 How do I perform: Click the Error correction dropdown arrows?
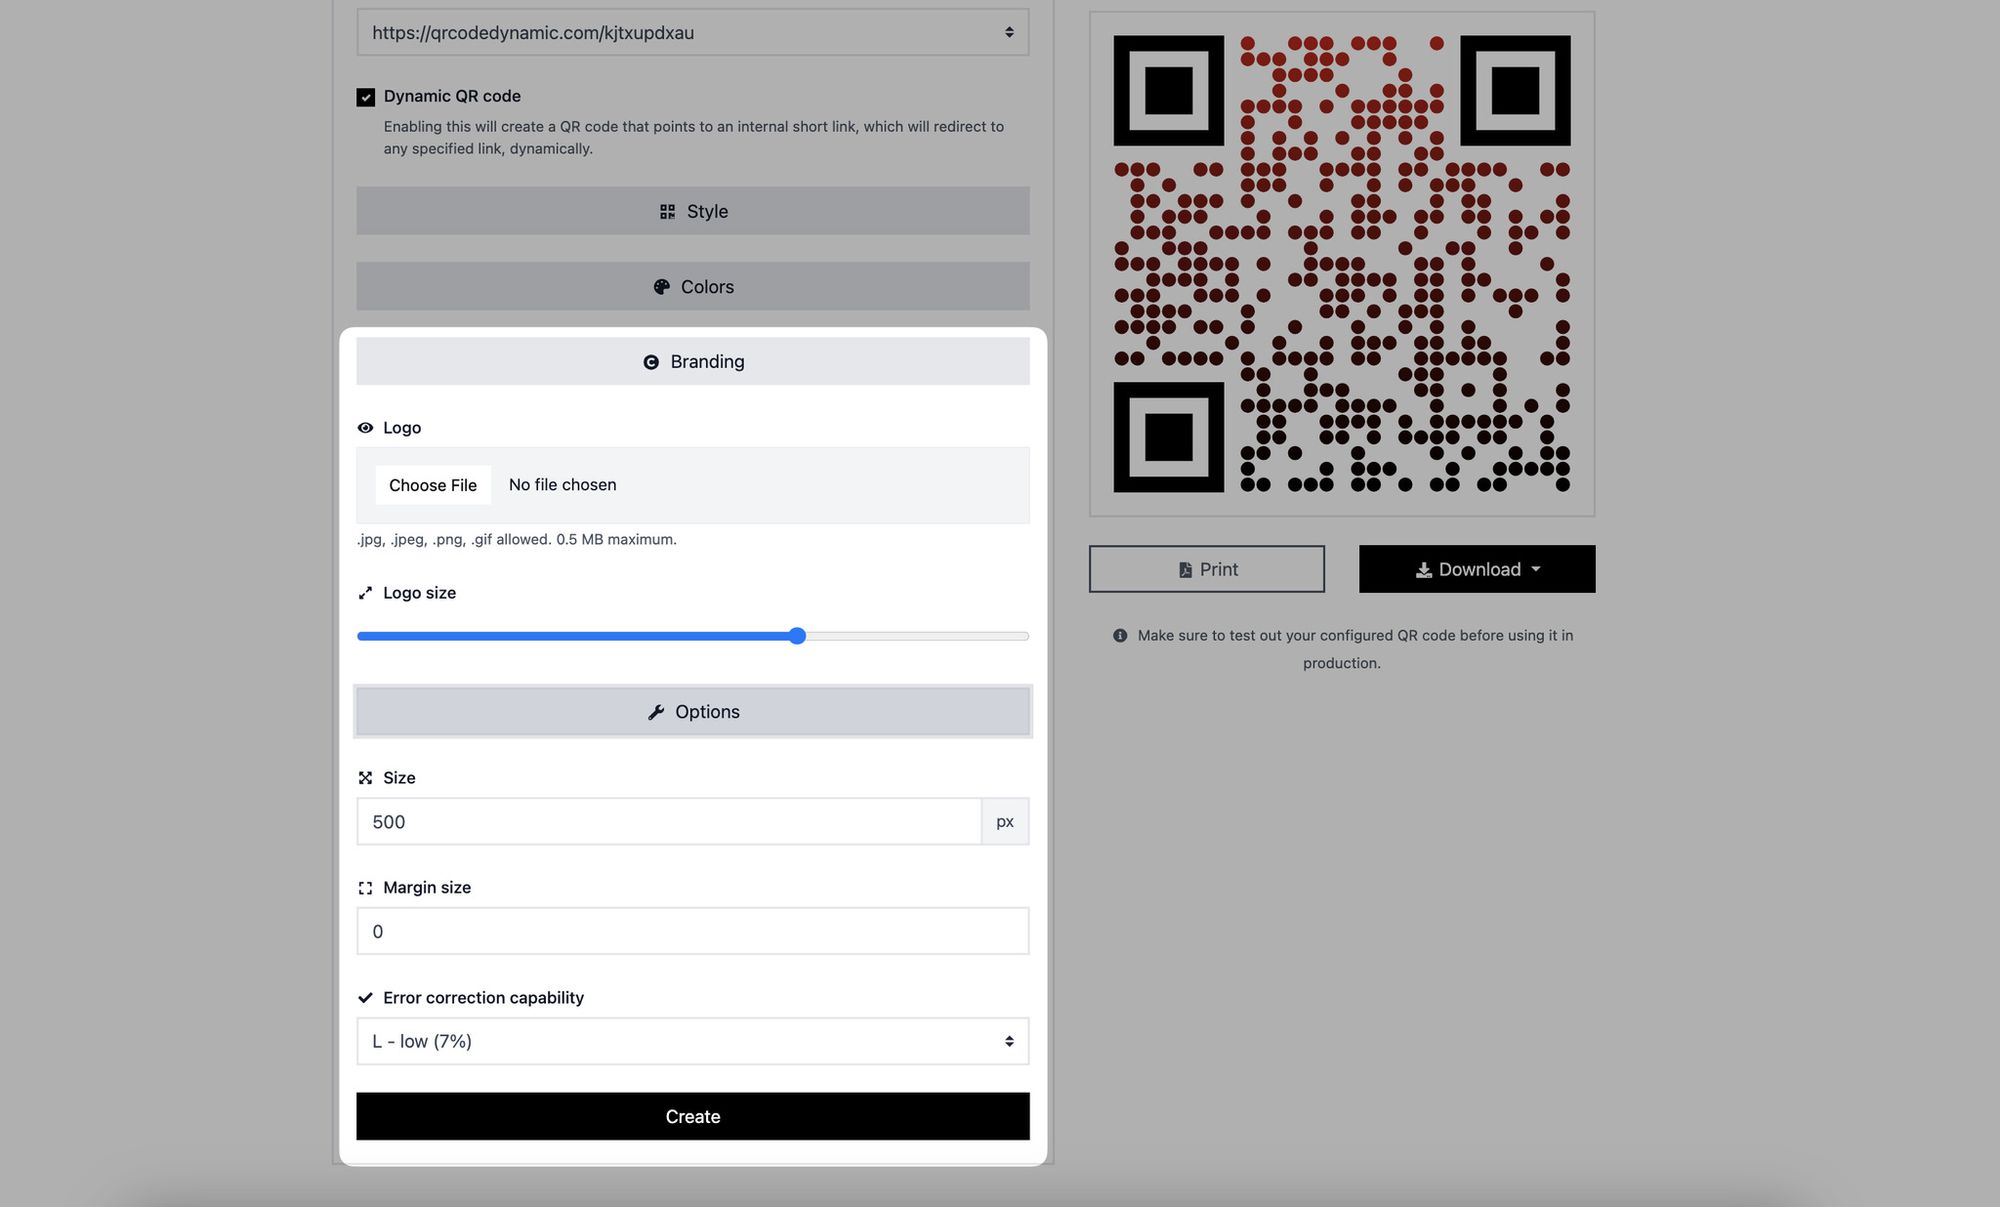(x=1009, y=1042)
